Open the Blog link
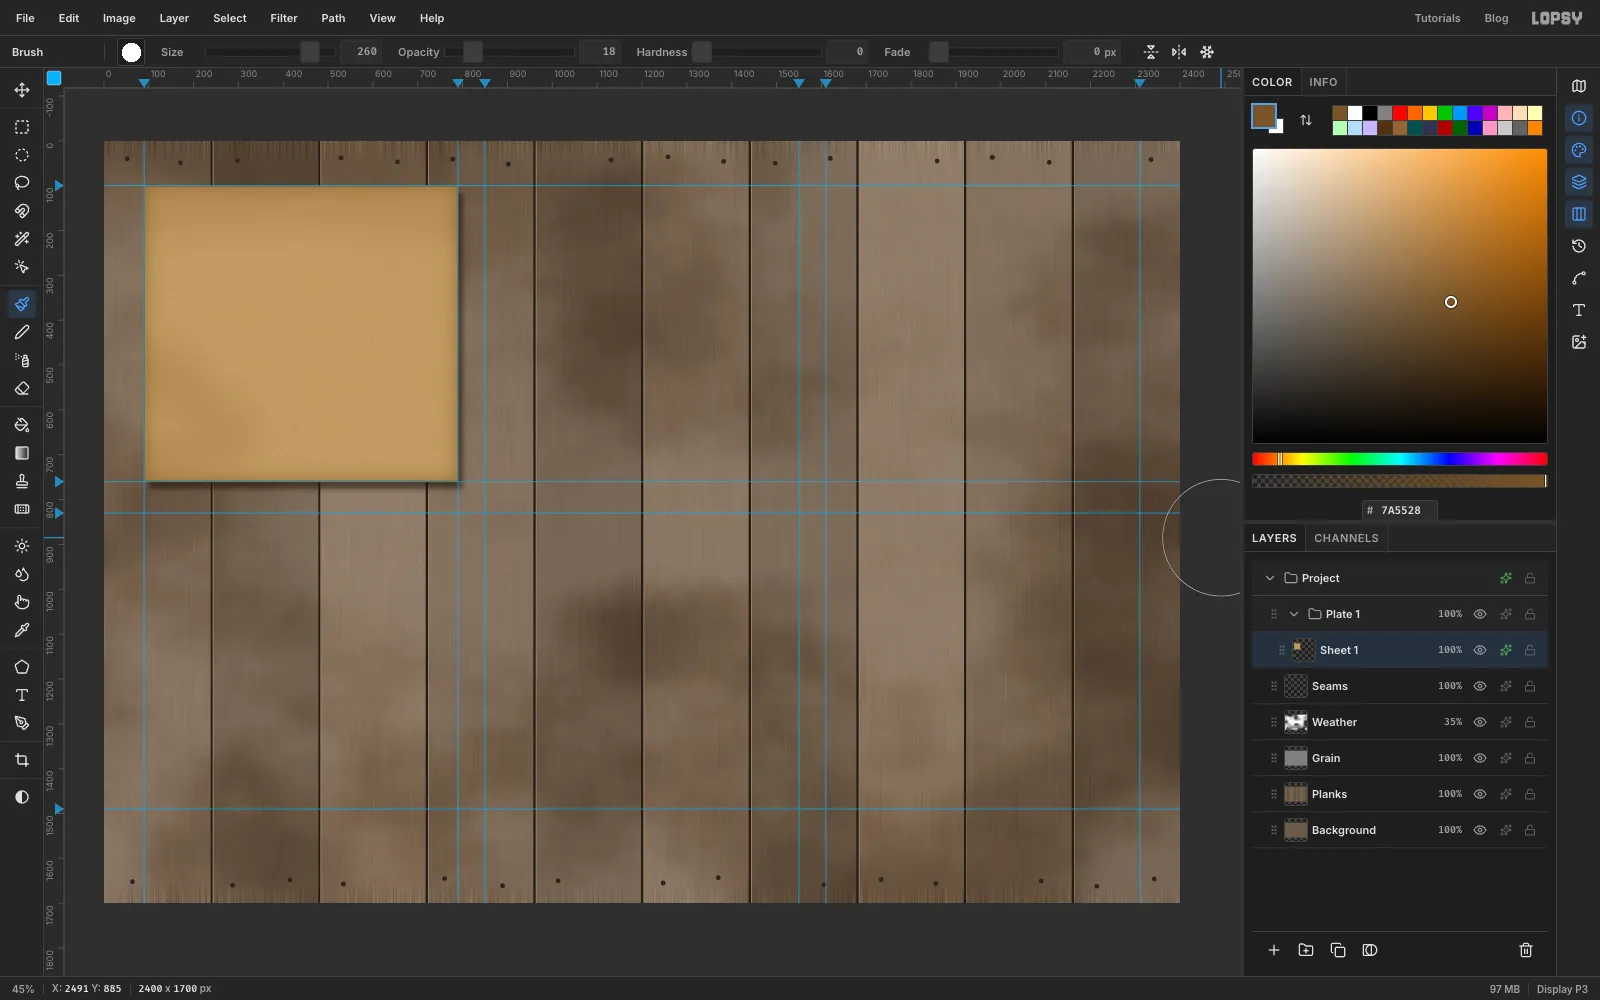The height and width of the screenshot is (1000, 1600). 1496,18
